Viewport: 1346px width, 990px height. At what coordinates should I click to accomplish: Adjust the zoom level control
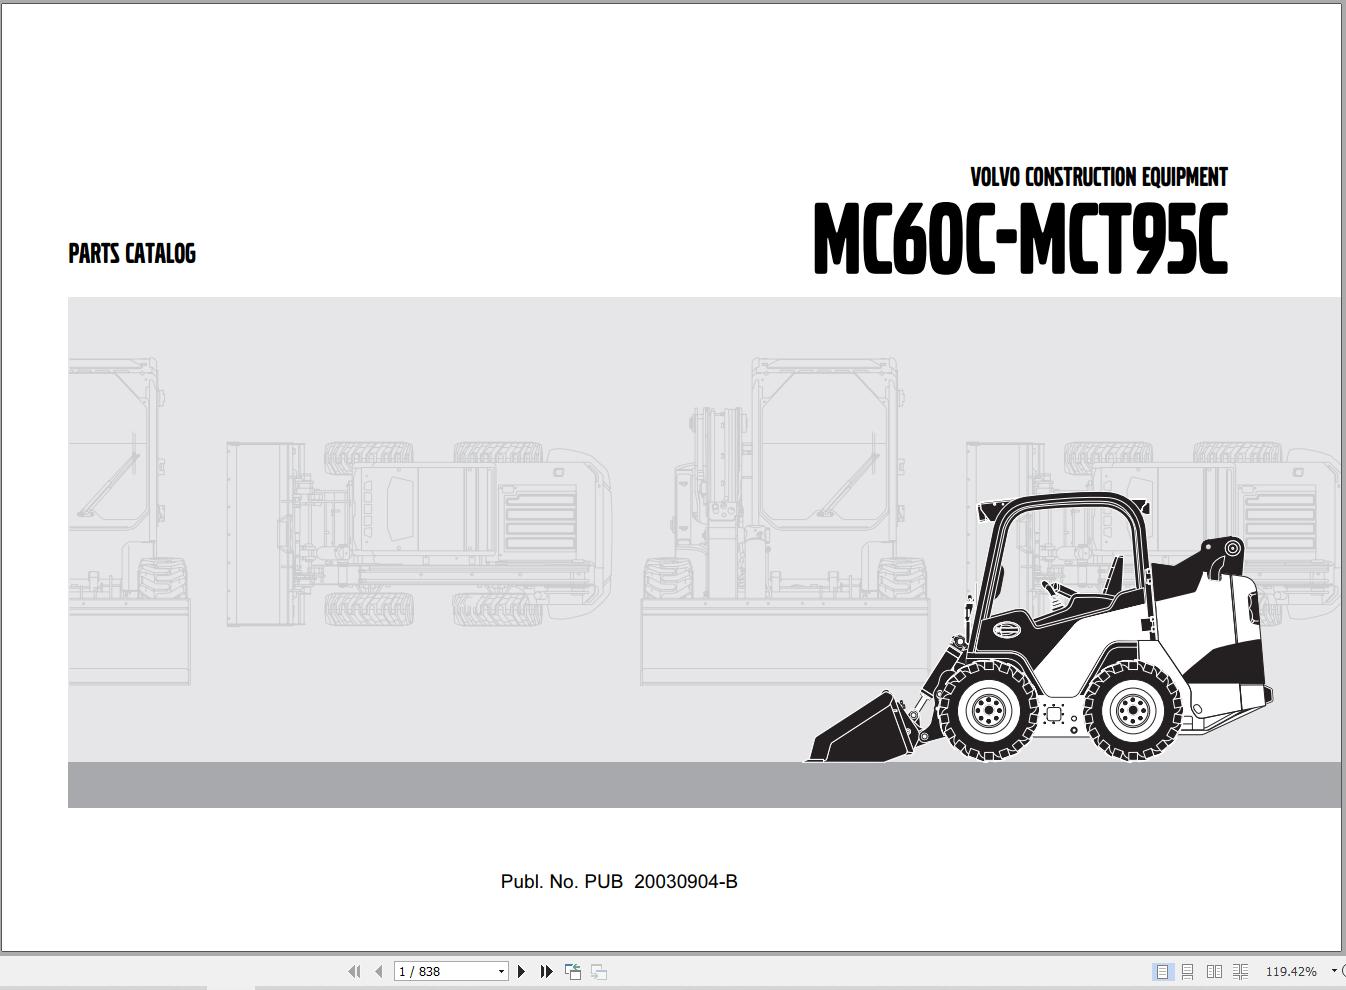point(1292,971)
